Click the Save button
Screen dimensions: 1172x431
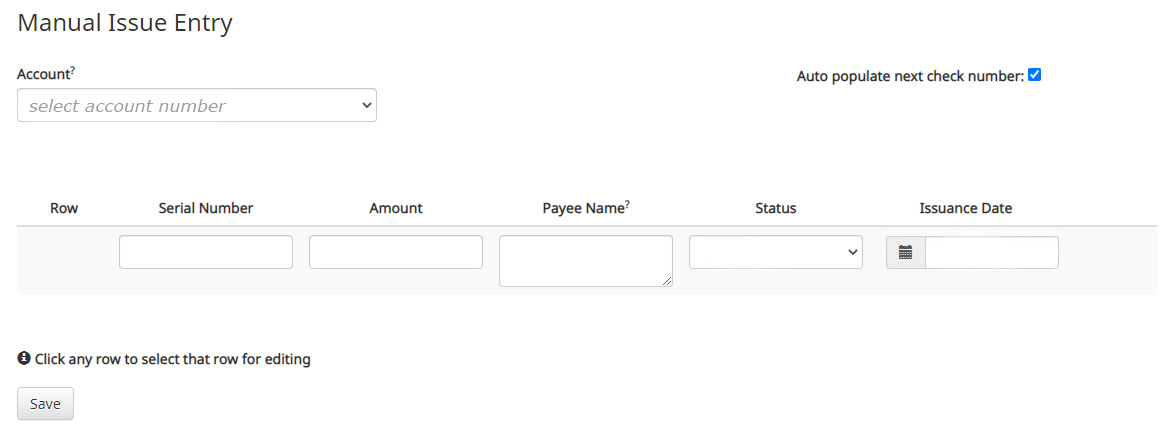click(45, 404)
